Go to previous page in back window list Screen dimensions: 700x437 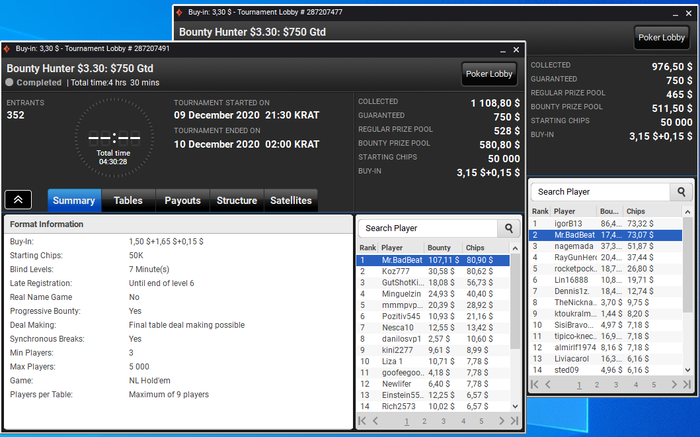tap(548, 384)
